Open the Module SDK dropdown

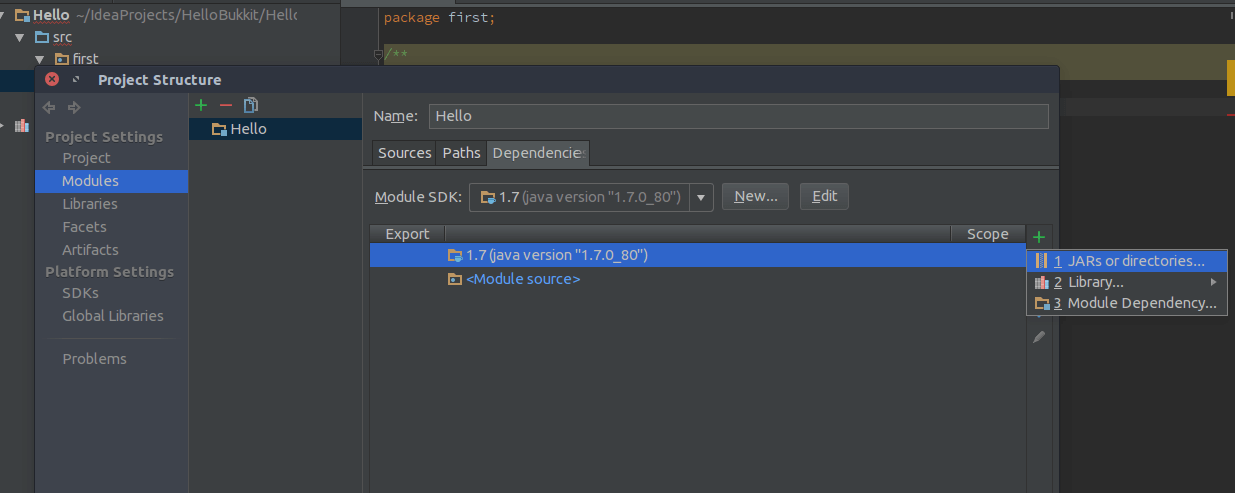point(701,197)
